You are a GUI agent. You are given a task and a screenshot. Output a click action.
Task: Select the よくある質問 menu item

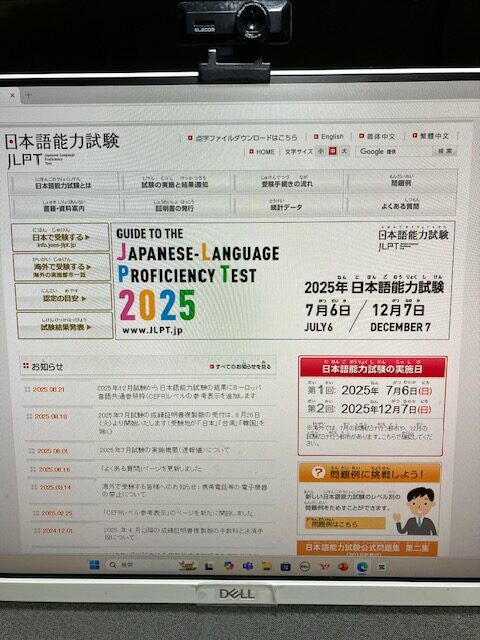[401, 204]
